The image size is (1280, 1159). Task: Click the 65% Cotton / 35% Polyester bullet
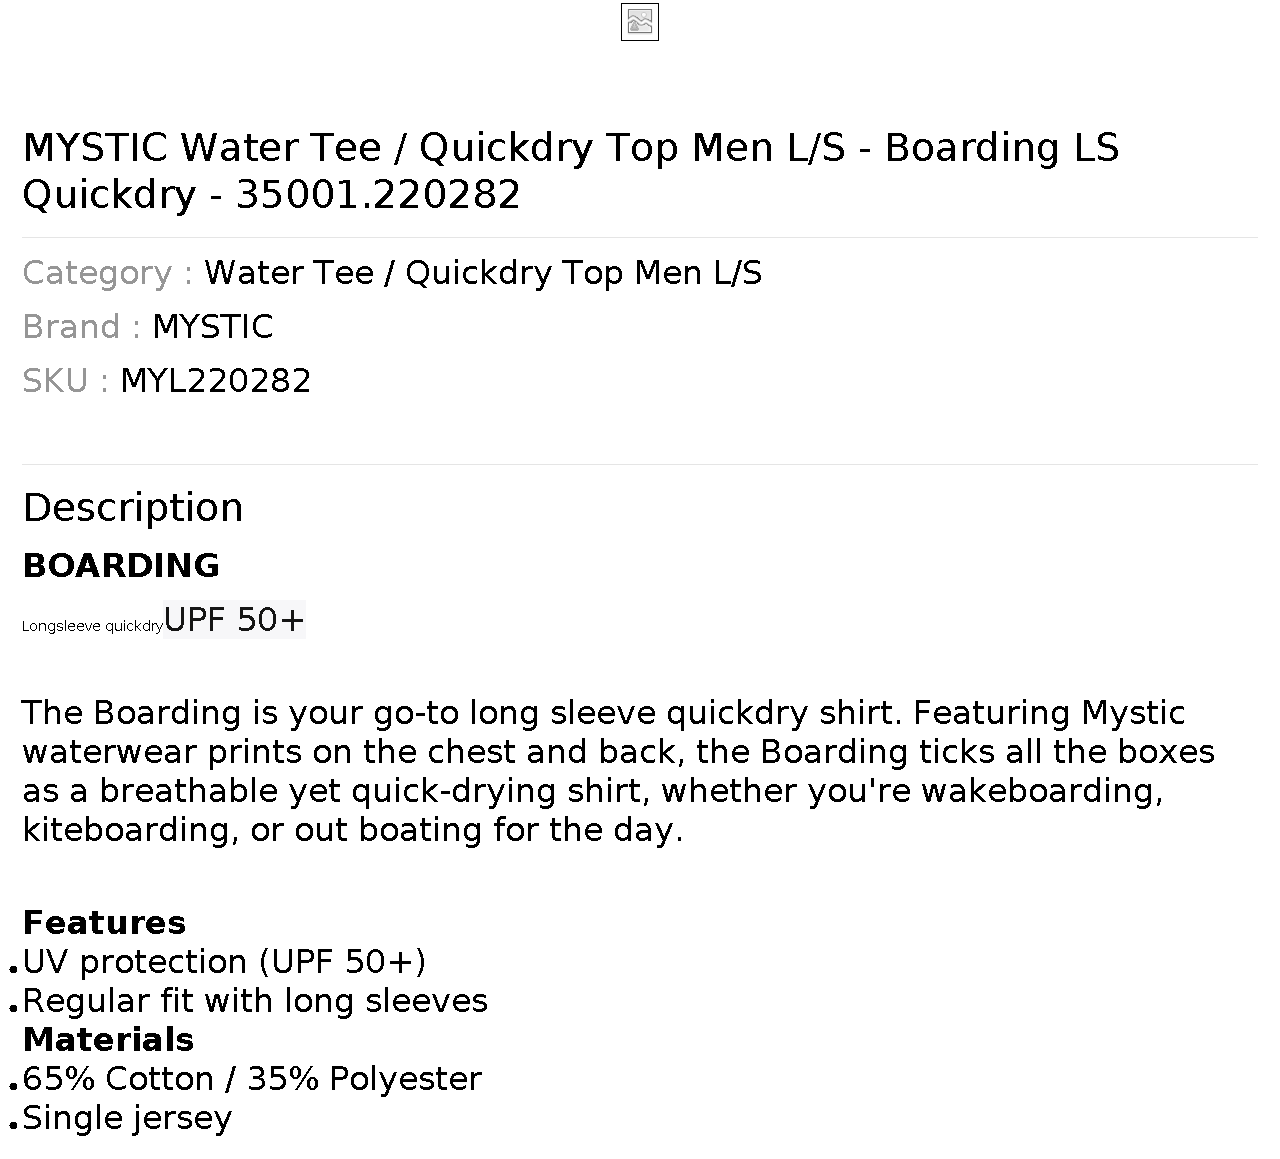click(252, 1079)
